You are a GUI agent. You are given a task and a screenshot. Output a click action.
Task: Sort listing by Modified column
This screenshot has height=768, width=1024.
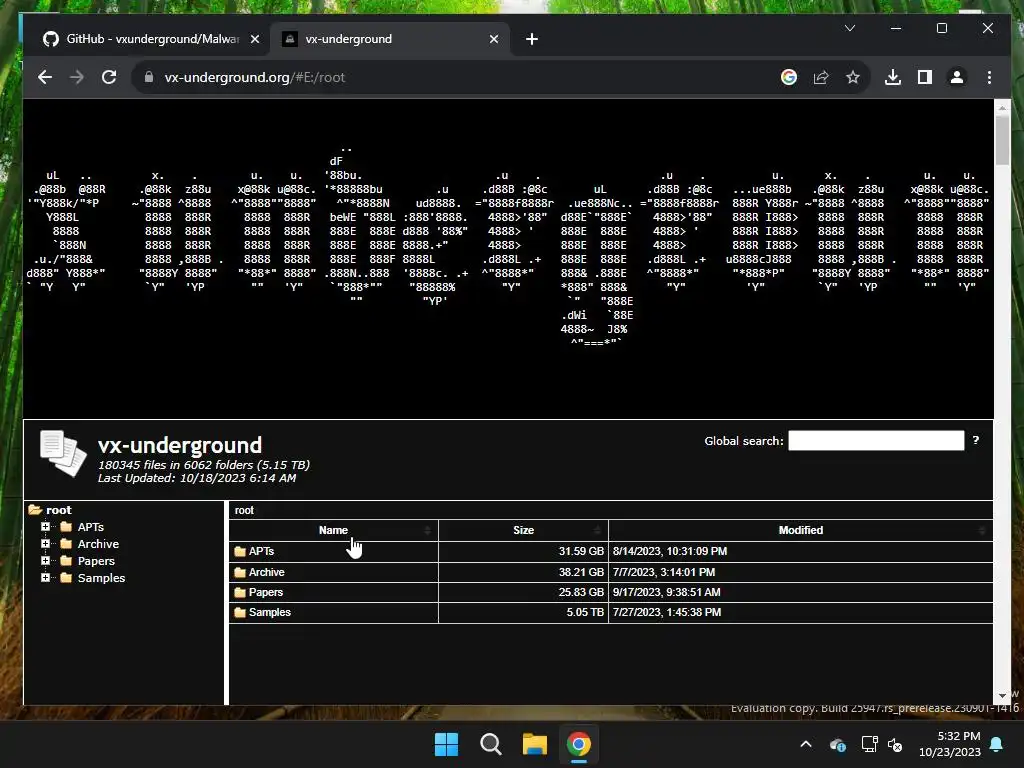click(801, 530)
